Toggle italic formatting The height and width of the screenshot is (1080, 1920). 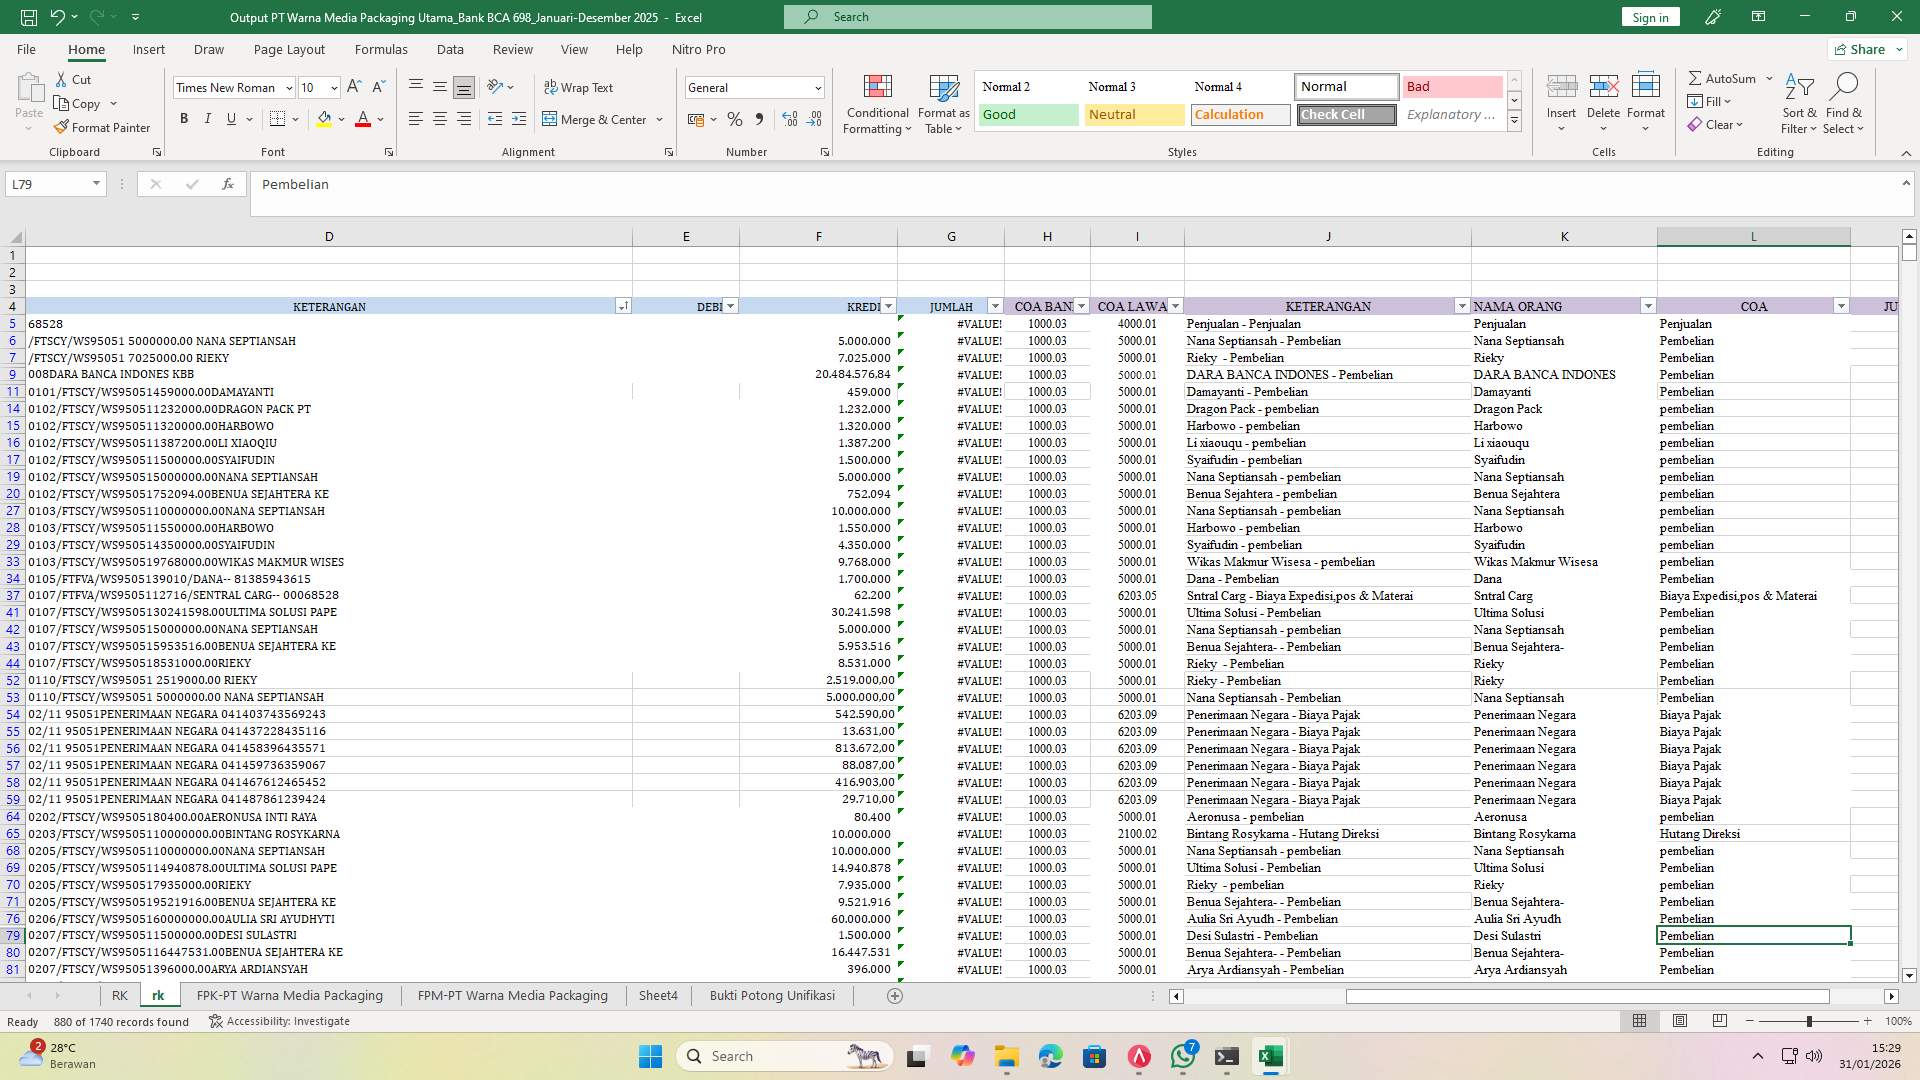click(208, 118)
